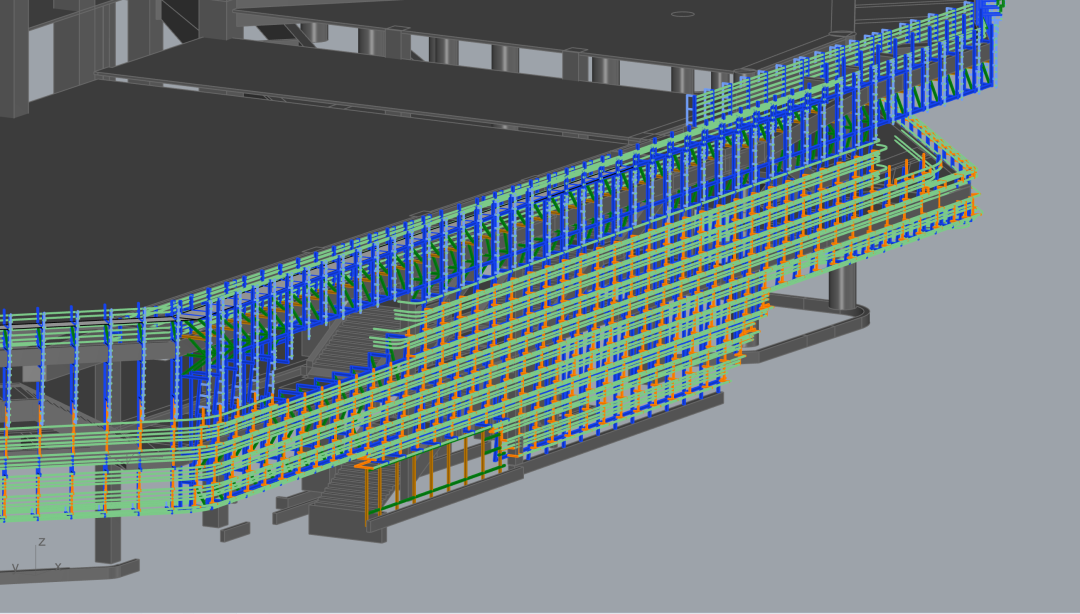Pick the small loose grey block near stair
This screenshot has width=1080, height=614.
click(x=235, y=531)
